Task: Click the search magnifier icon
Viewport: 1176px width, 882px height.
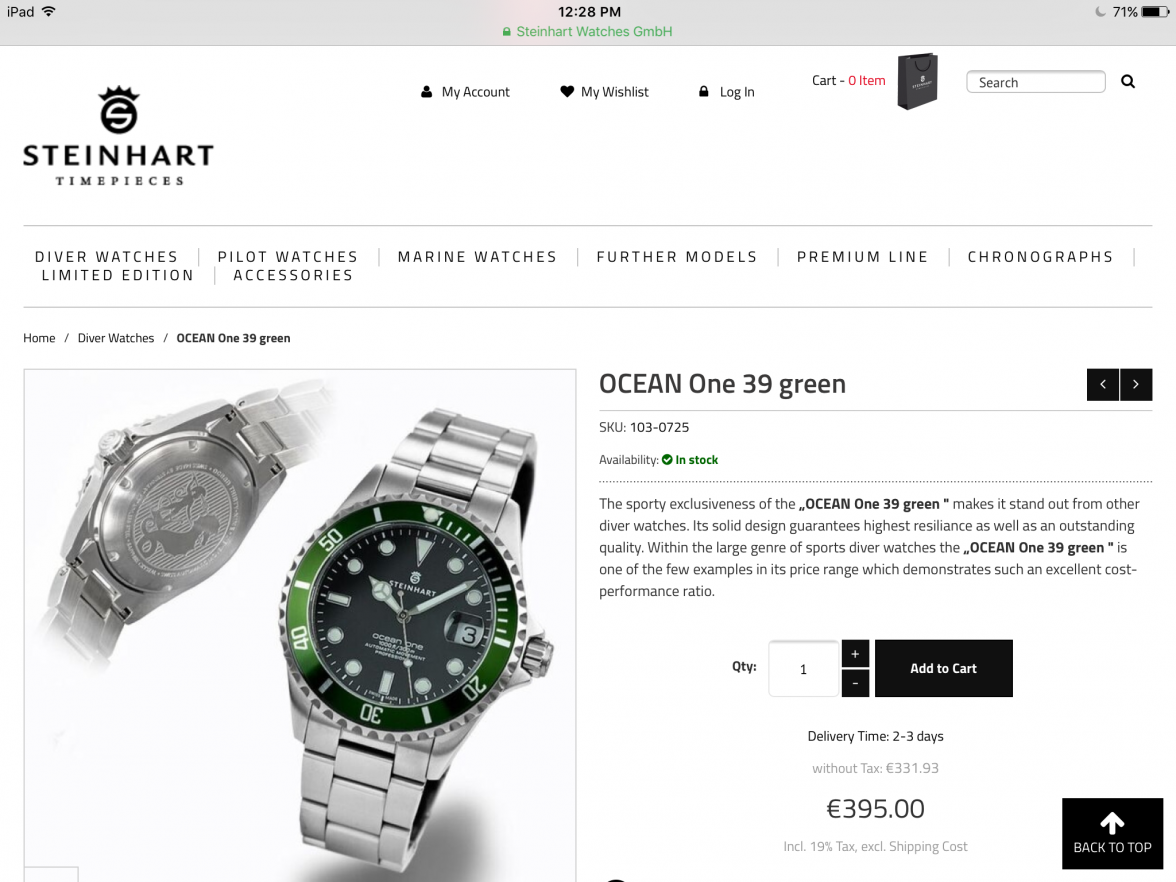Action: (x=1127, y=82)
